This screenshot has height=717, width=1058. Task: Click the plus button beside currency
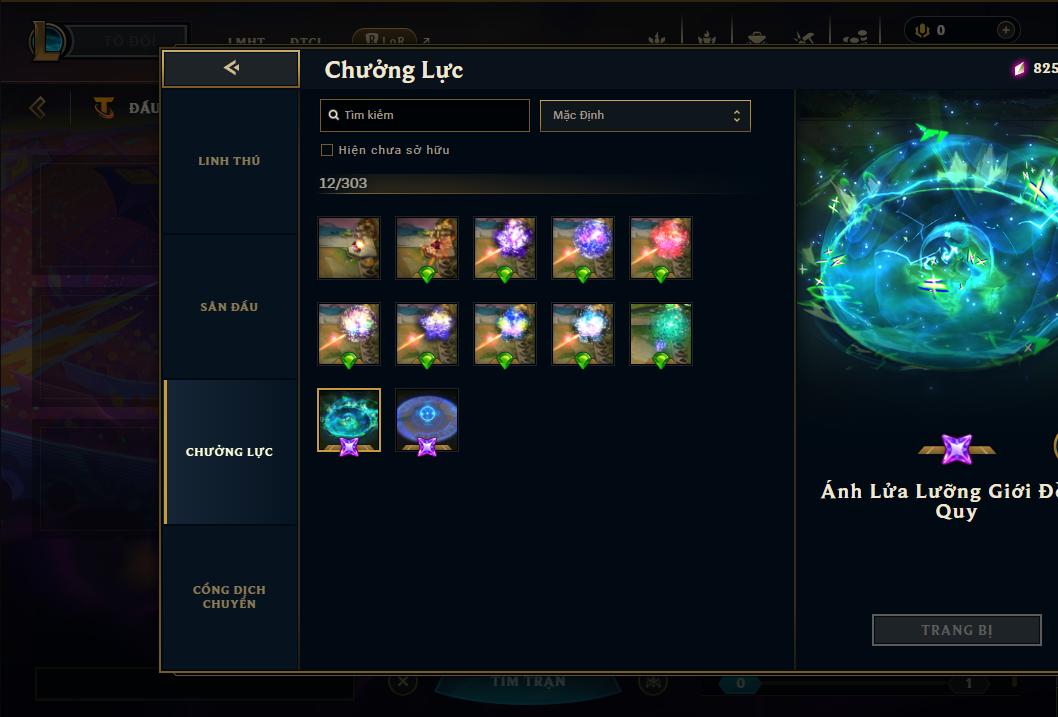tap(1005, 30)
